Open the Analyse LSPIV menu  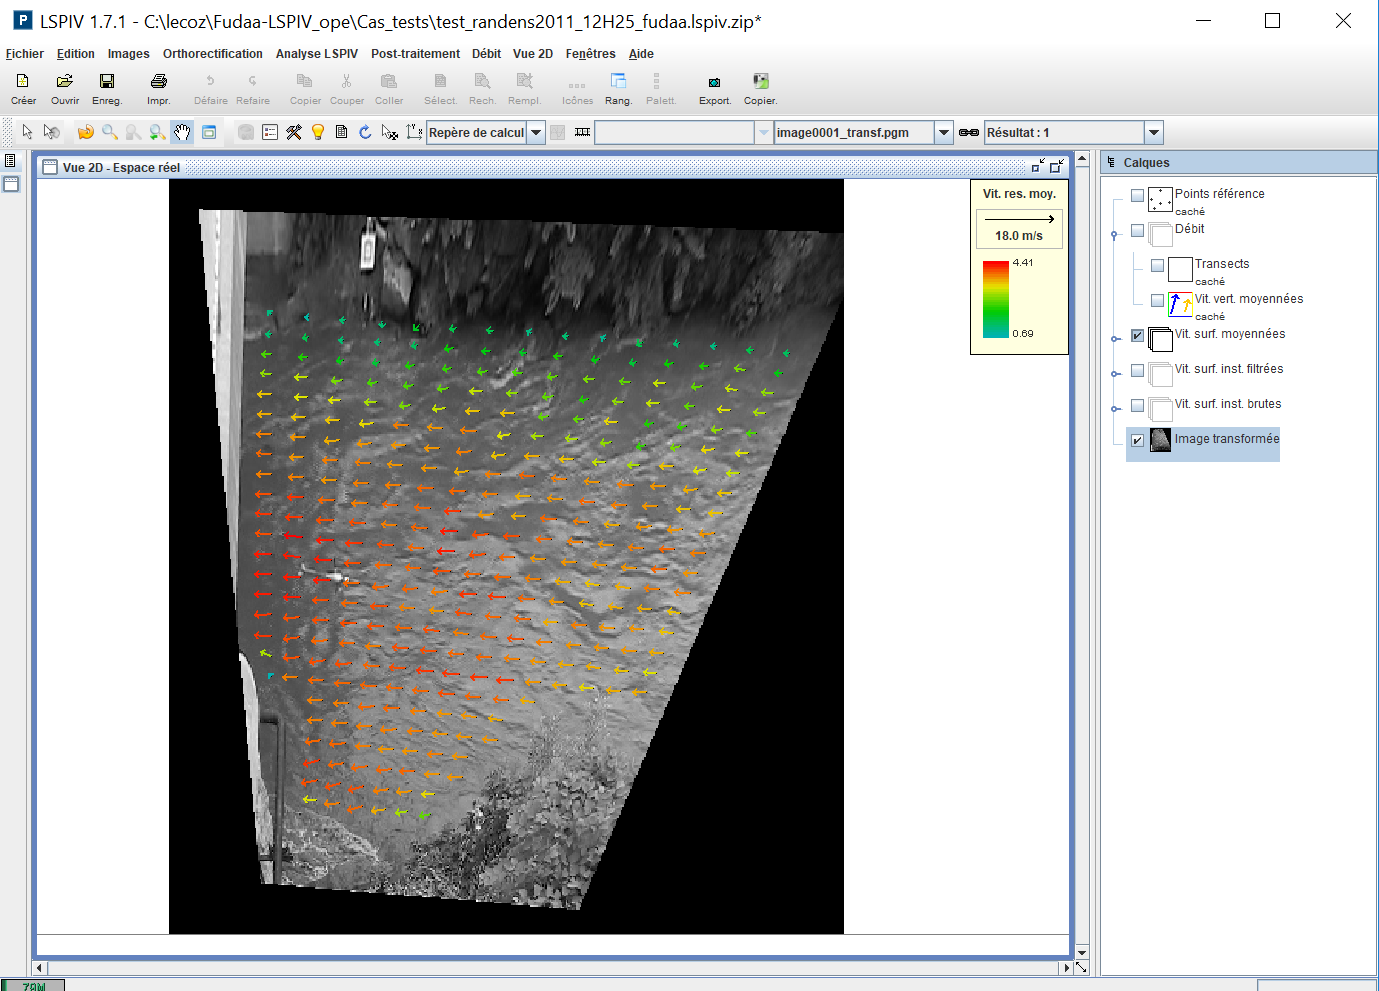(317, 54)
